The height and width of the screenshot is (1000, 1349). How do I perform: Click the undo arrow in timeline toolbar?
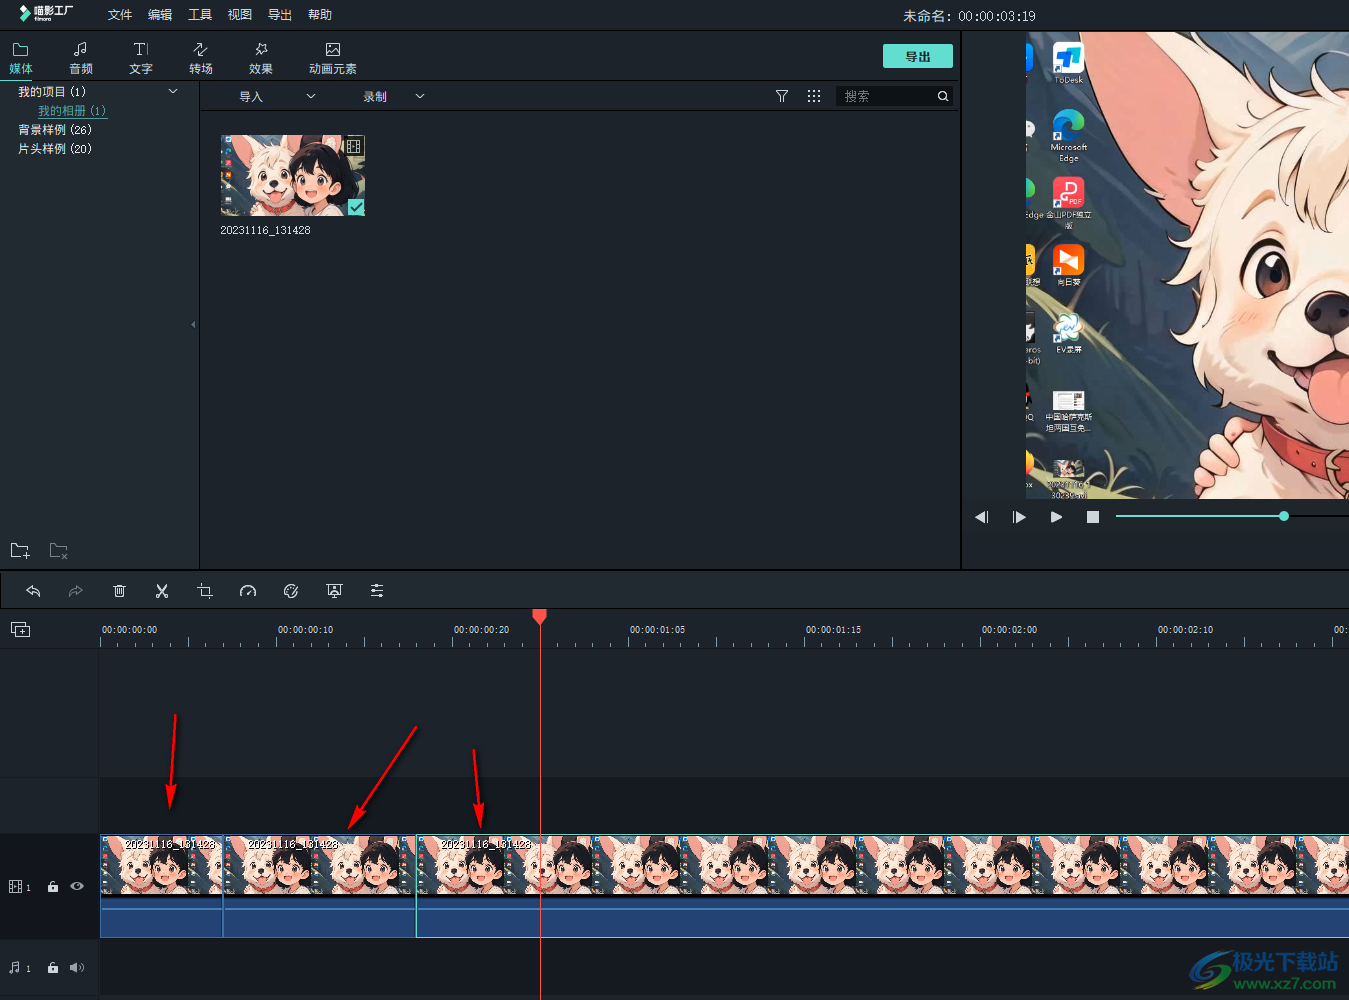tap(33, 591)
